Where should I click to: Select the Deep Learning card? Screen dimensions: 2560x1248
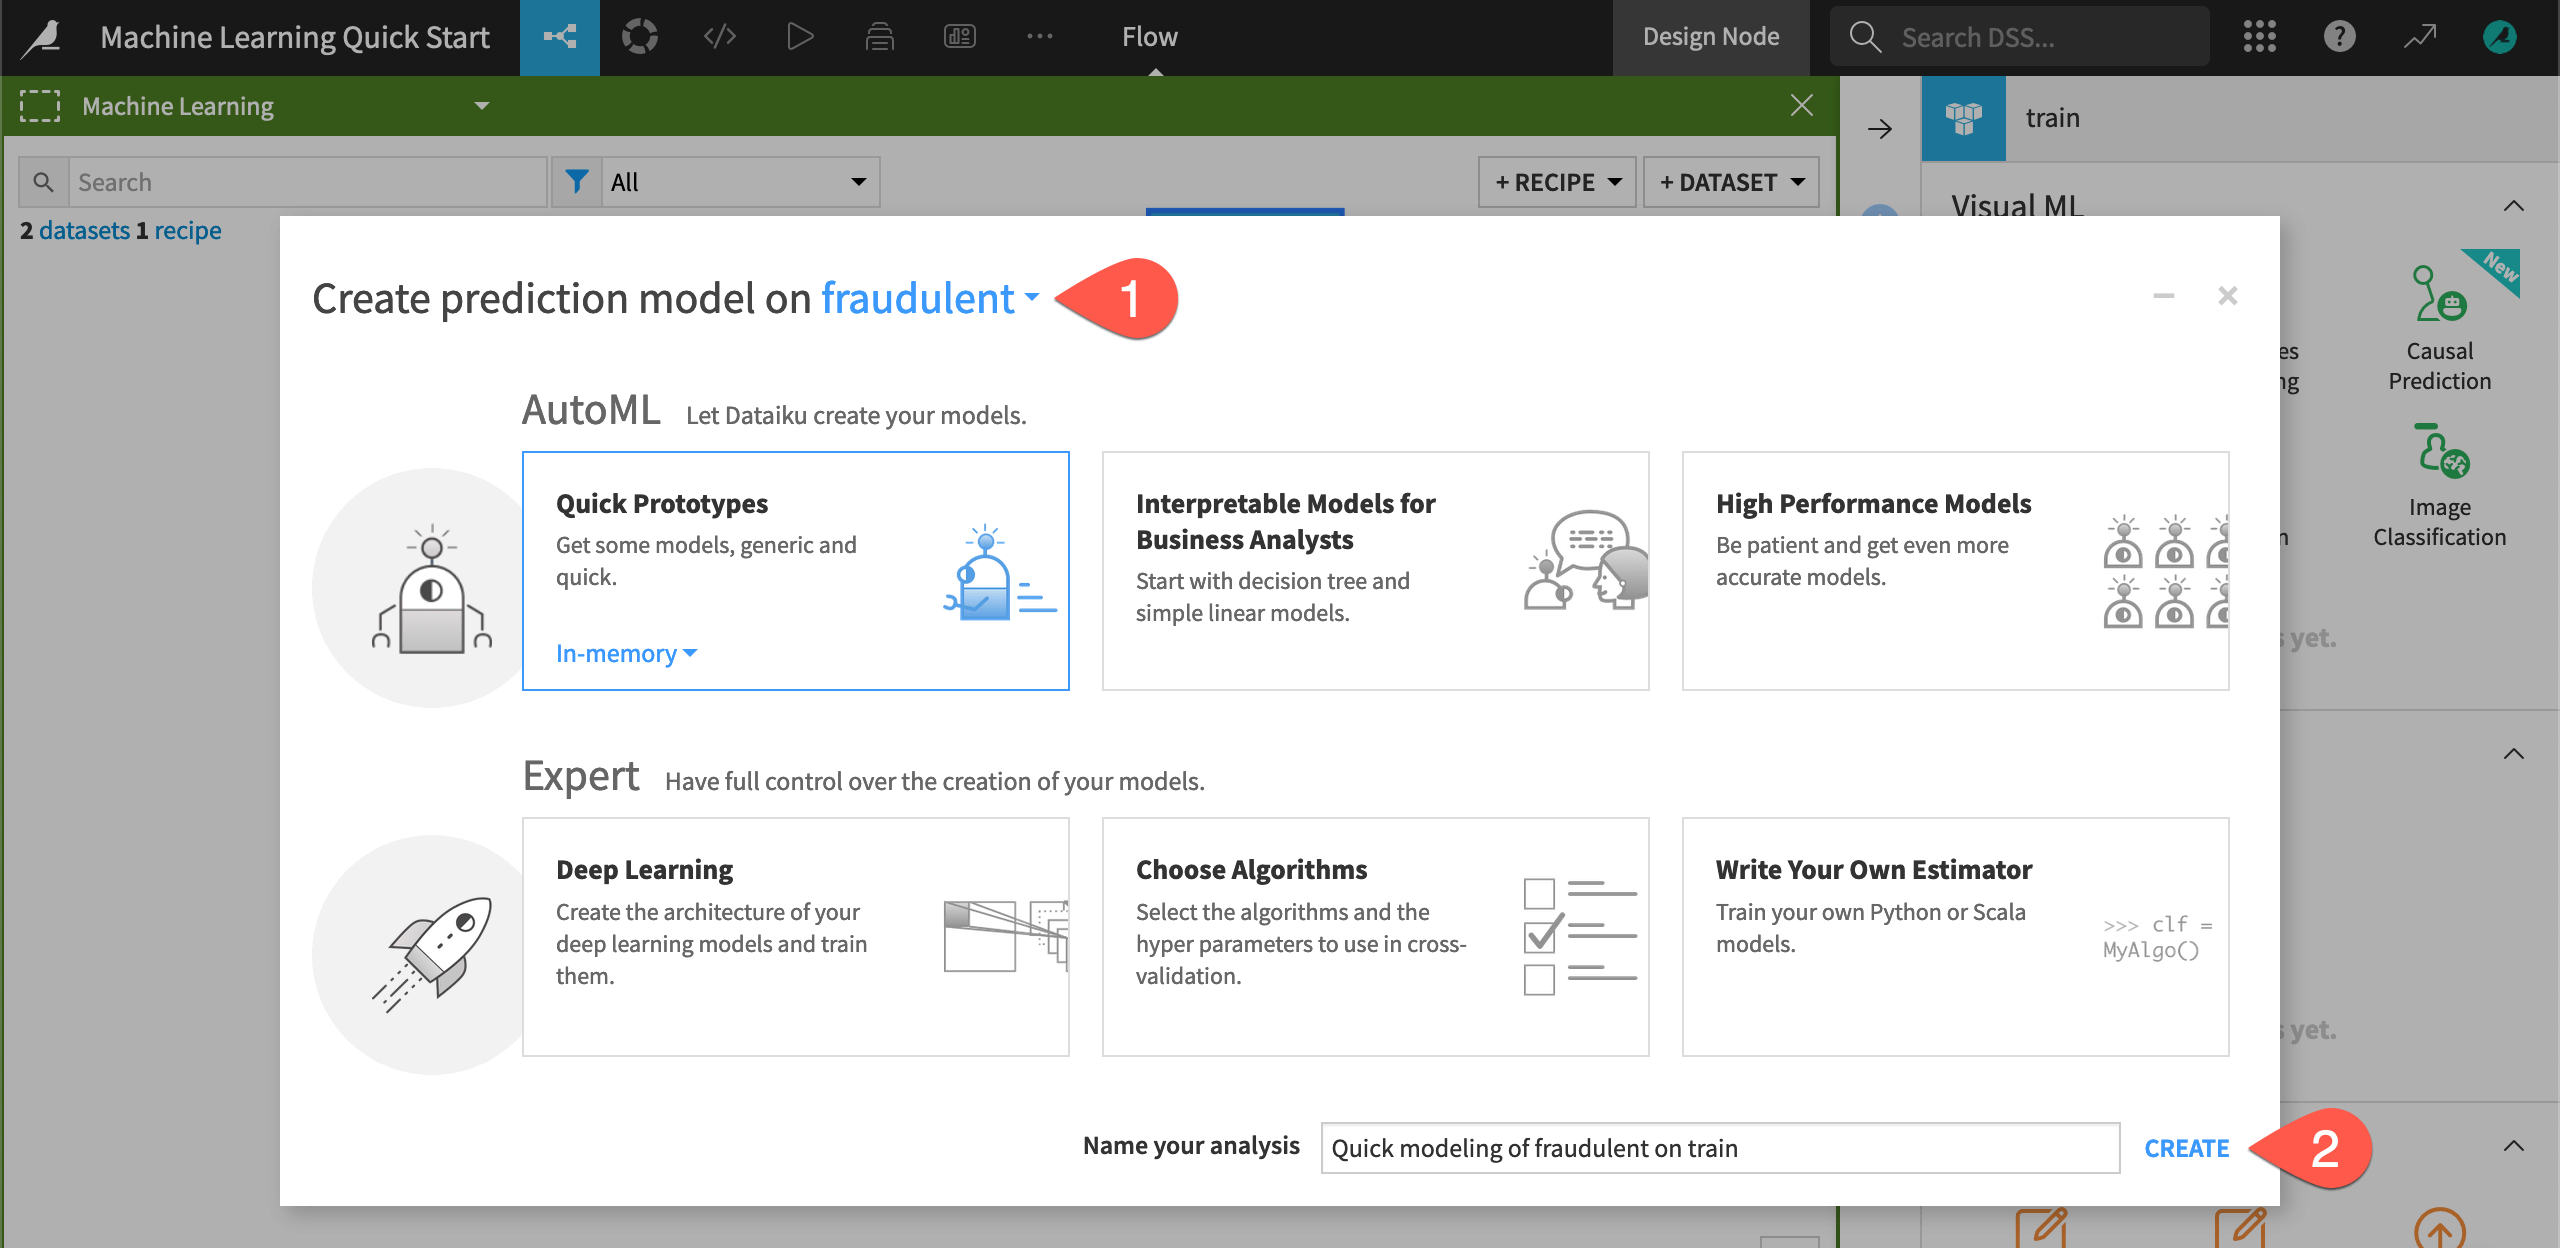pos(796,937)
